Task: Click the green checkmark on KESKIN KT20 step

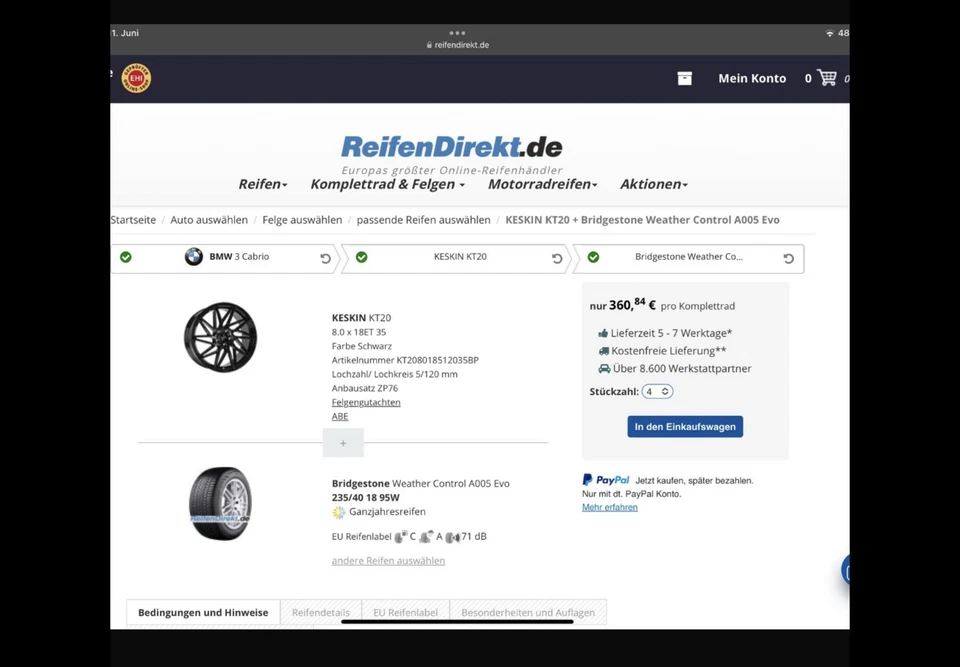Action: click(x=361, y=257)
